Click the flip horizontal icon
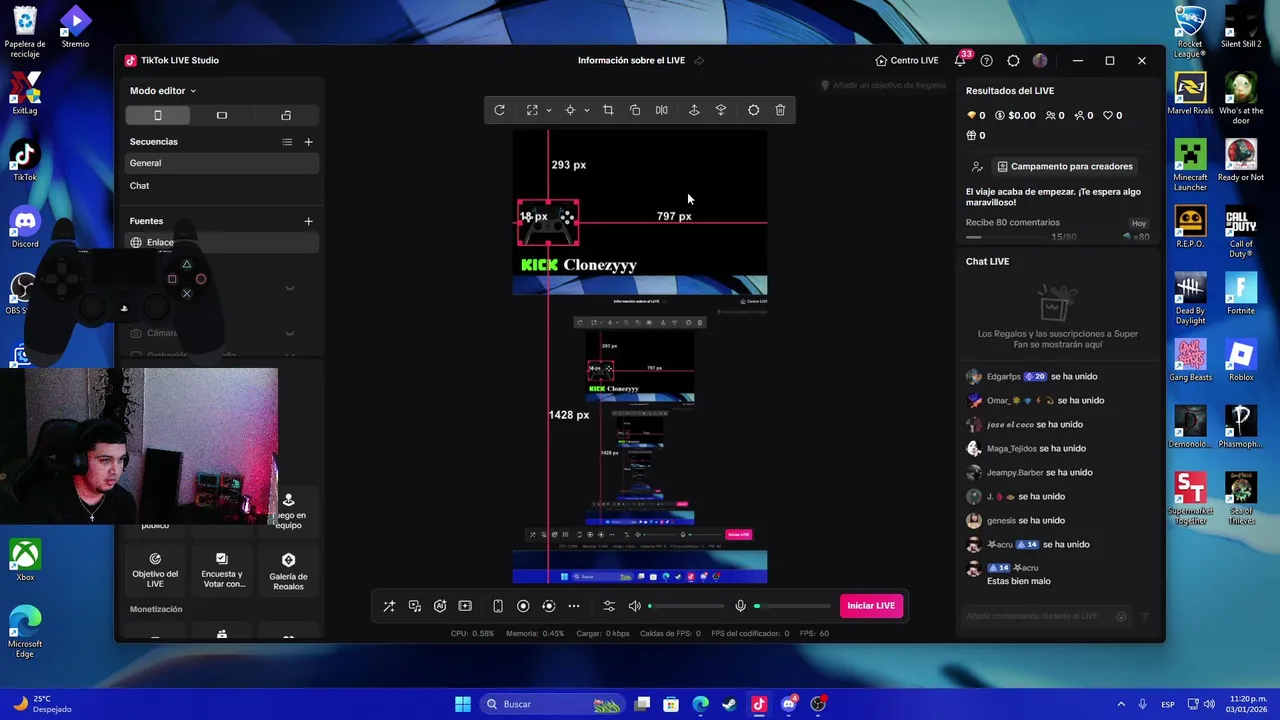1280x720 pixels. click(661, 110)
